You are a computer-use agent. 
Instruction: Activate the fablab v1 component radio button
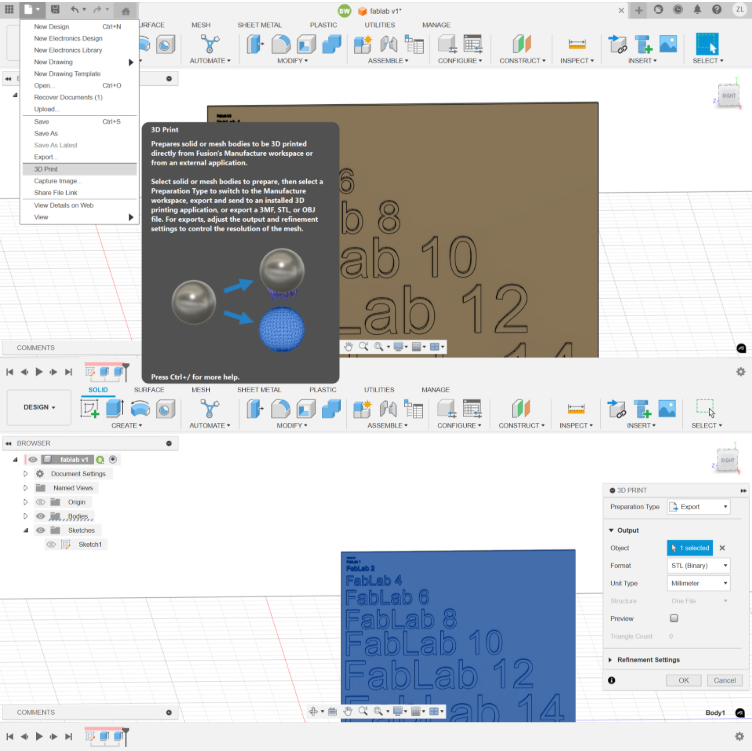(x=113, y=459)
